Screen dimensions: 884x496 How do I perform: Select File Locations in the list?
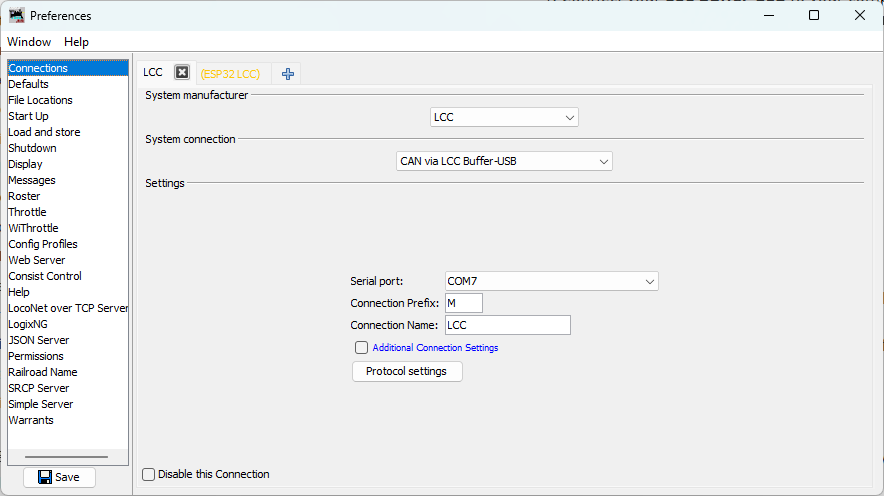[x=68, y=100]
